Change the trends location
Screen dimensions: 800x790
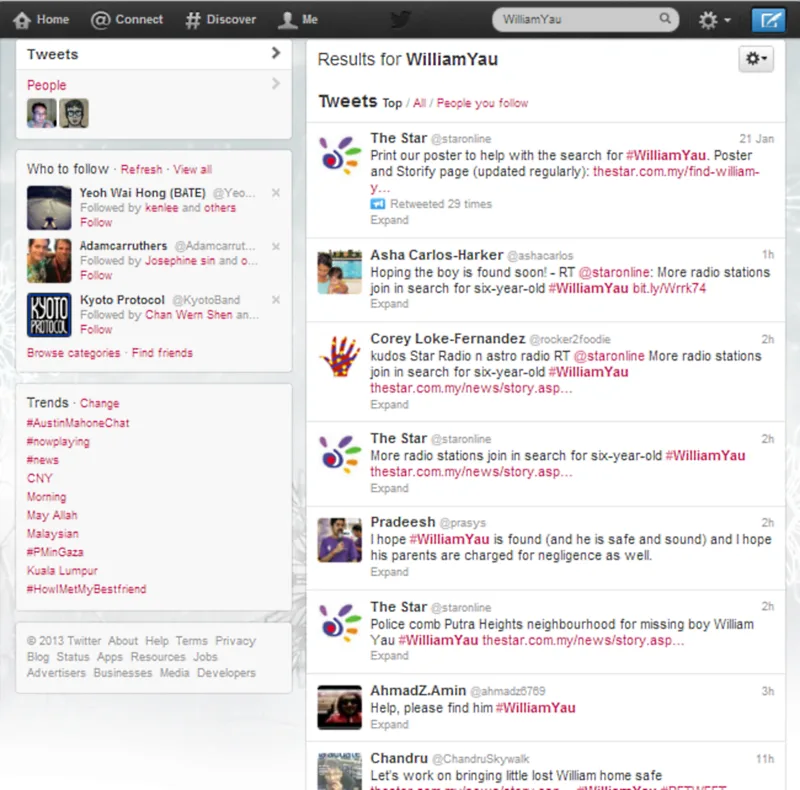click(x=99, y=403)
